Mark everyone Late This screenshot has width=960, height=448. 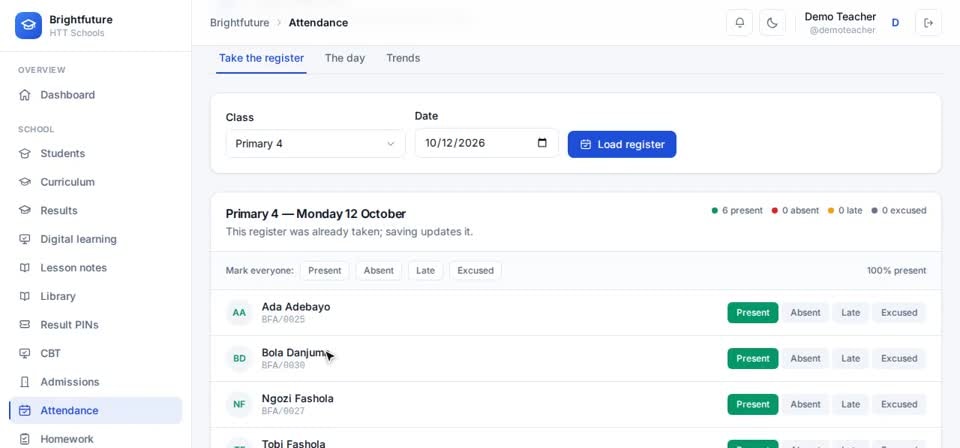(426, 271)
